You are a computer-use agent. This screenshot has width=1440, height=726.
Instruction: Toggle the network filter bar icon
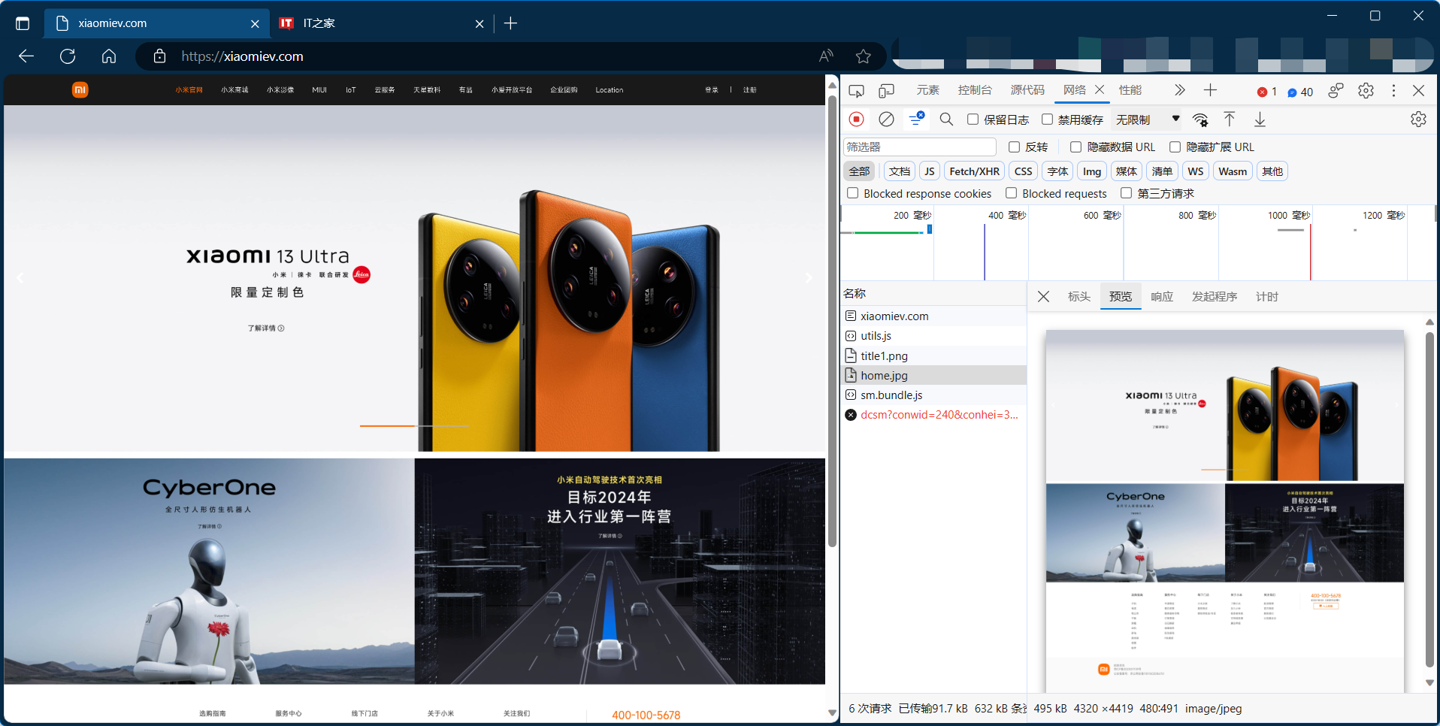pos(916,119)
